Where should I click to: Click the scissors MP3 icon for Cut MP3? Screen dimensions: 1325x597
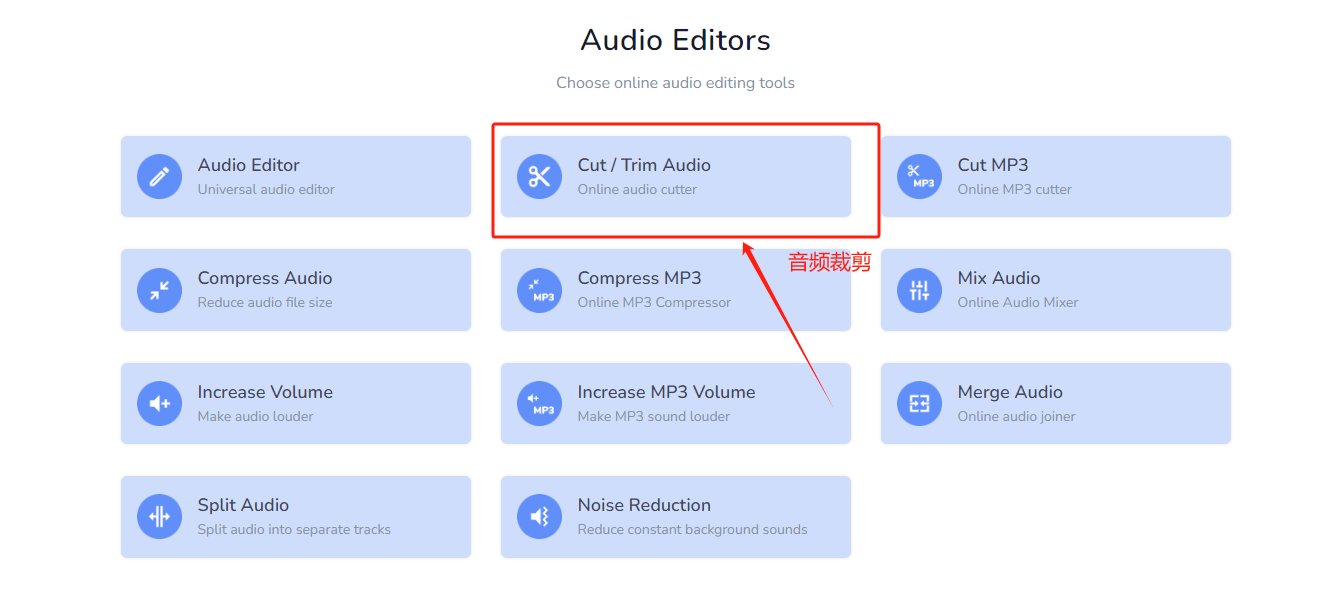[919, 177]
